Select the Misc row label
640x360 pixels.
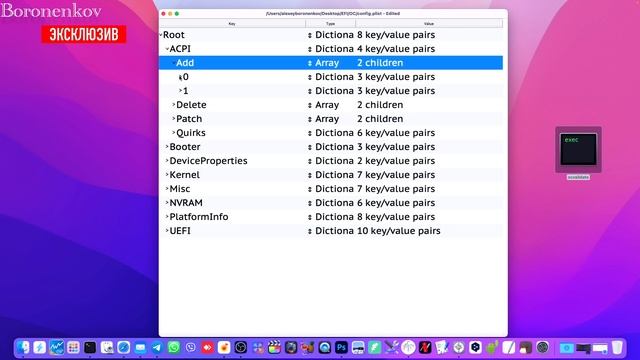pos(180,189)
